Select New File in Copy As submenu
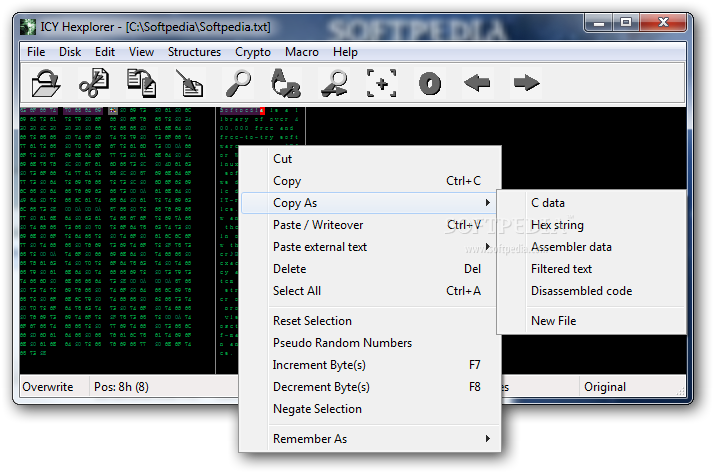The height and width of the screenshot is (473, 714). (x=592, y=321)
